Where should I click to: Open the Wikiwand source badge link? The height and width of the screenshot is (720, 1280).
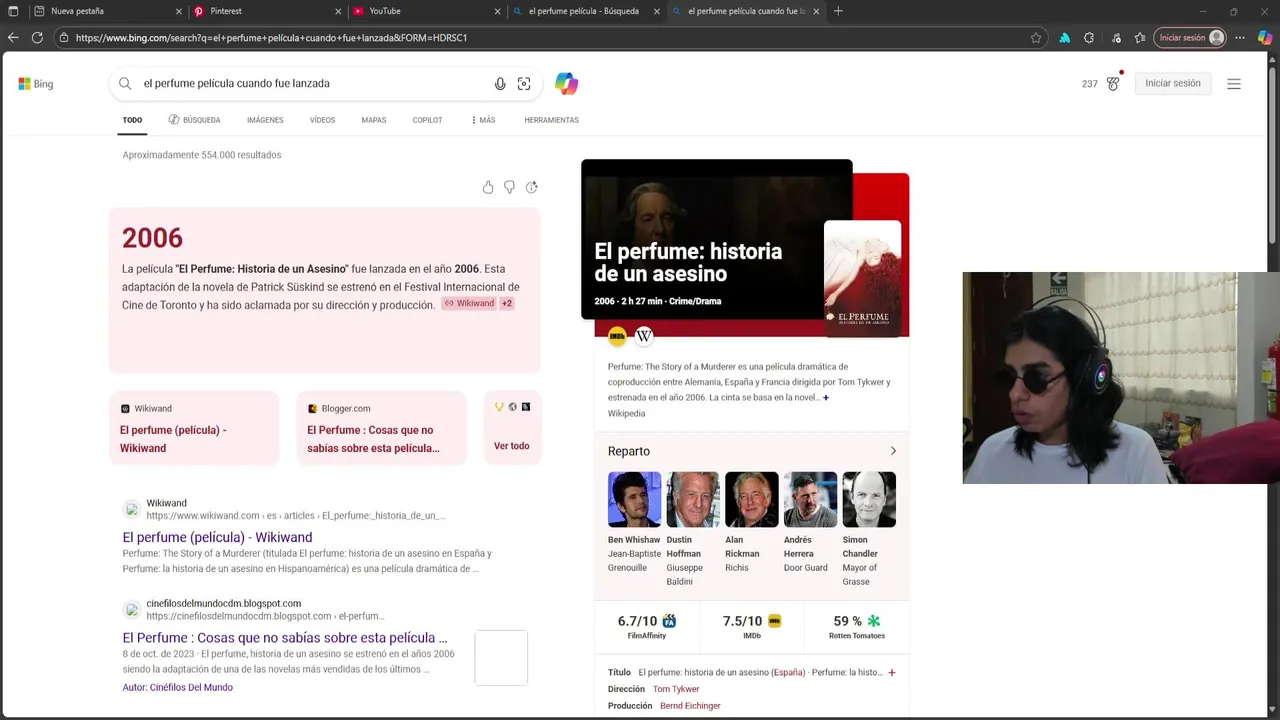[x=469, y=303]
